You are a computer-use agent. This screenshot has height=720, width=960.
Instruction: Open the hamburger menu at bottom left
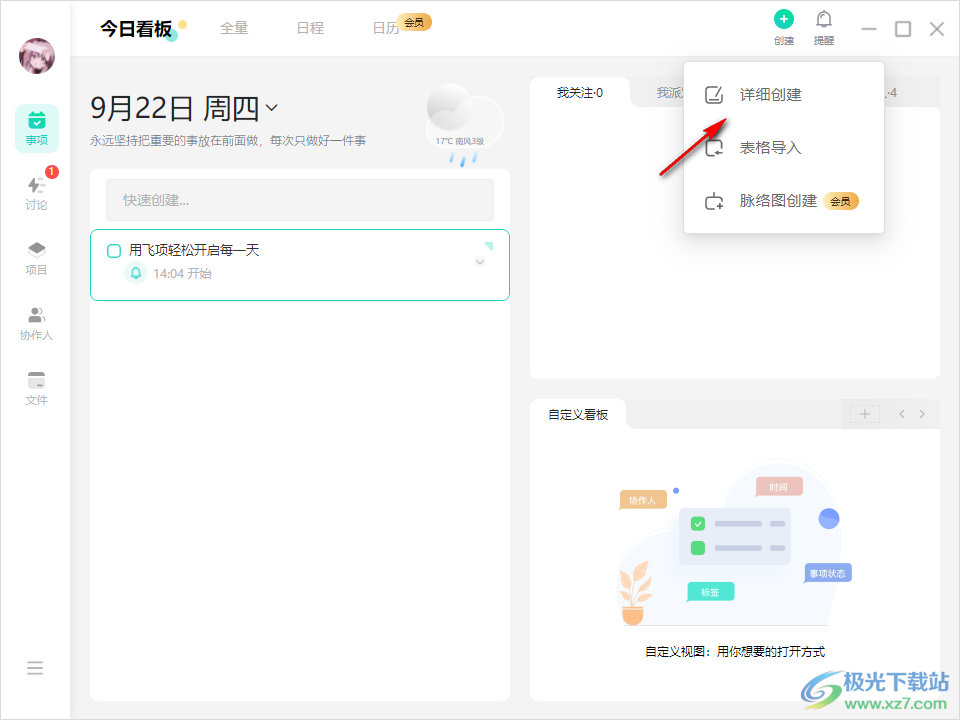click(x=36, y=667)
